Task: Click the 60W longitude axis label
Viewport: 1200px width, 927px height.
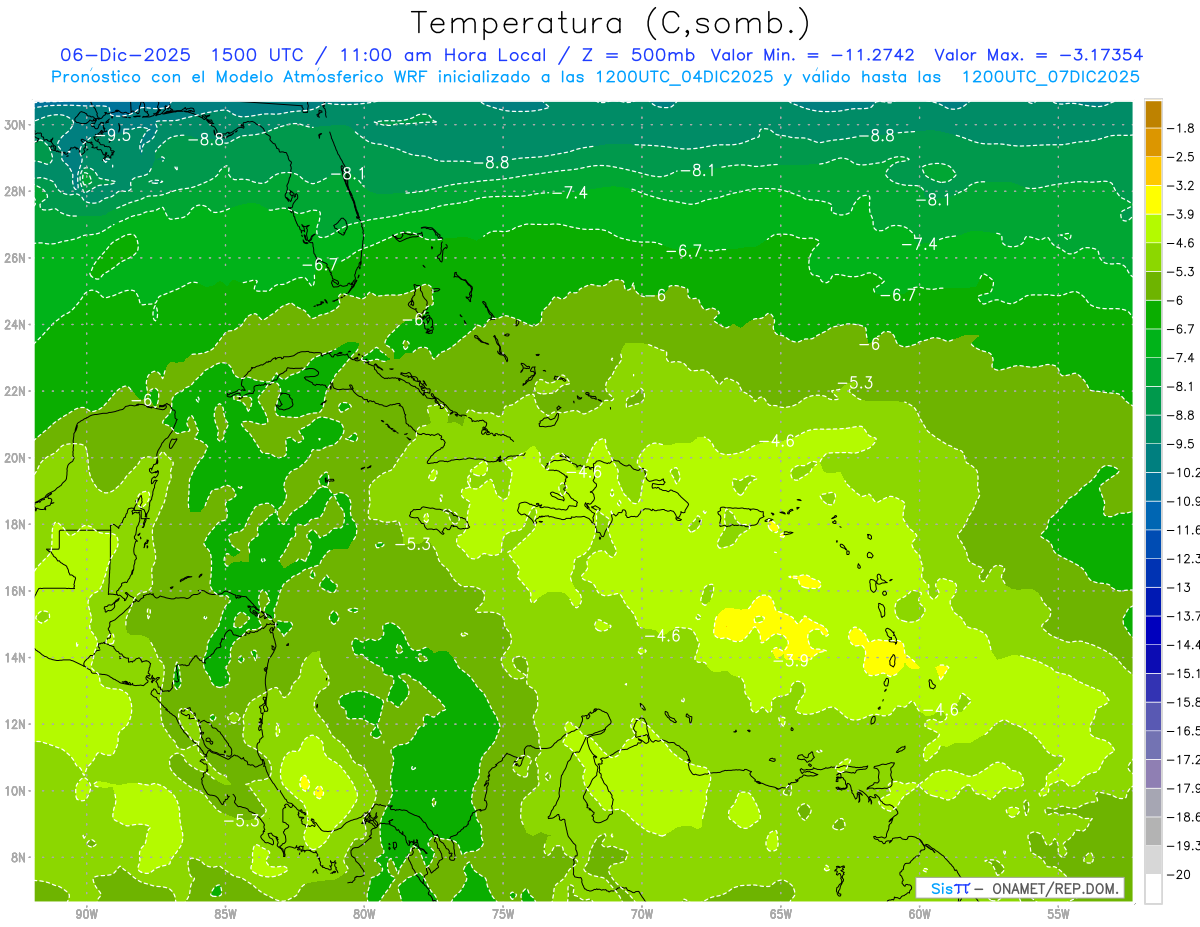Action: click(x=920, y=915)
